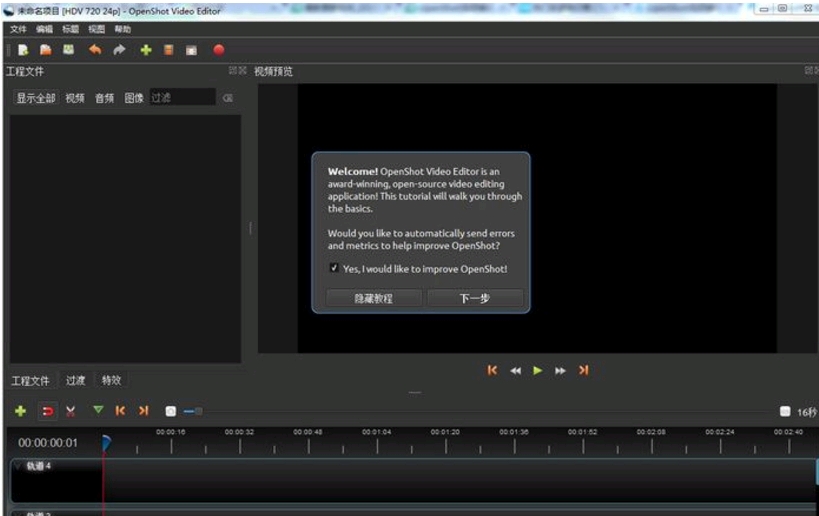This screenshot has height=516, width=819.
Task: Filter files by 音频
Action: pyautogui.click(x=104, y=98)
